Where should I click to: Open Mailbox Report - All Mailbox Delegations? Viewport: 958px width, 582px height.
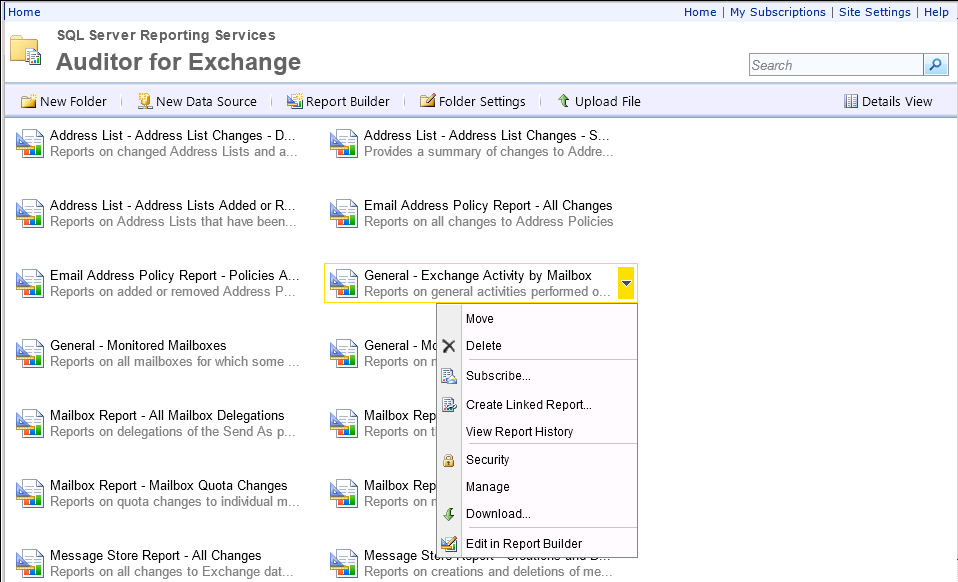point(167,415)
